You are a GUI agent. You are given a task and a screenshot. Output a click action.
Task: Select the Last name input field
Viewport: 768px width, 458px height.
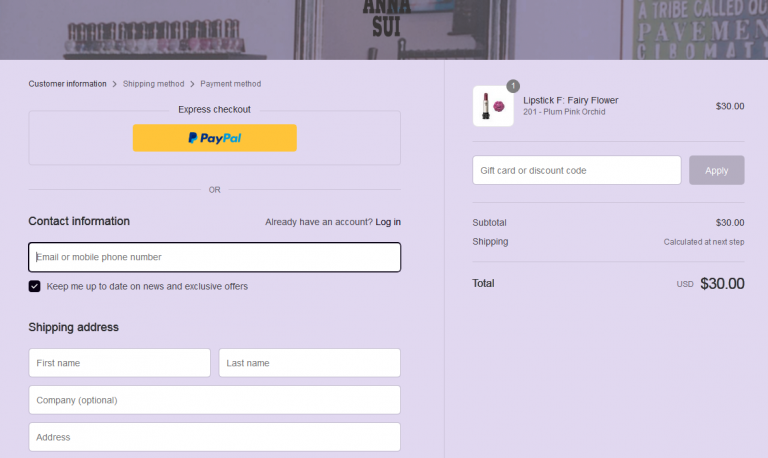(309, 363)
